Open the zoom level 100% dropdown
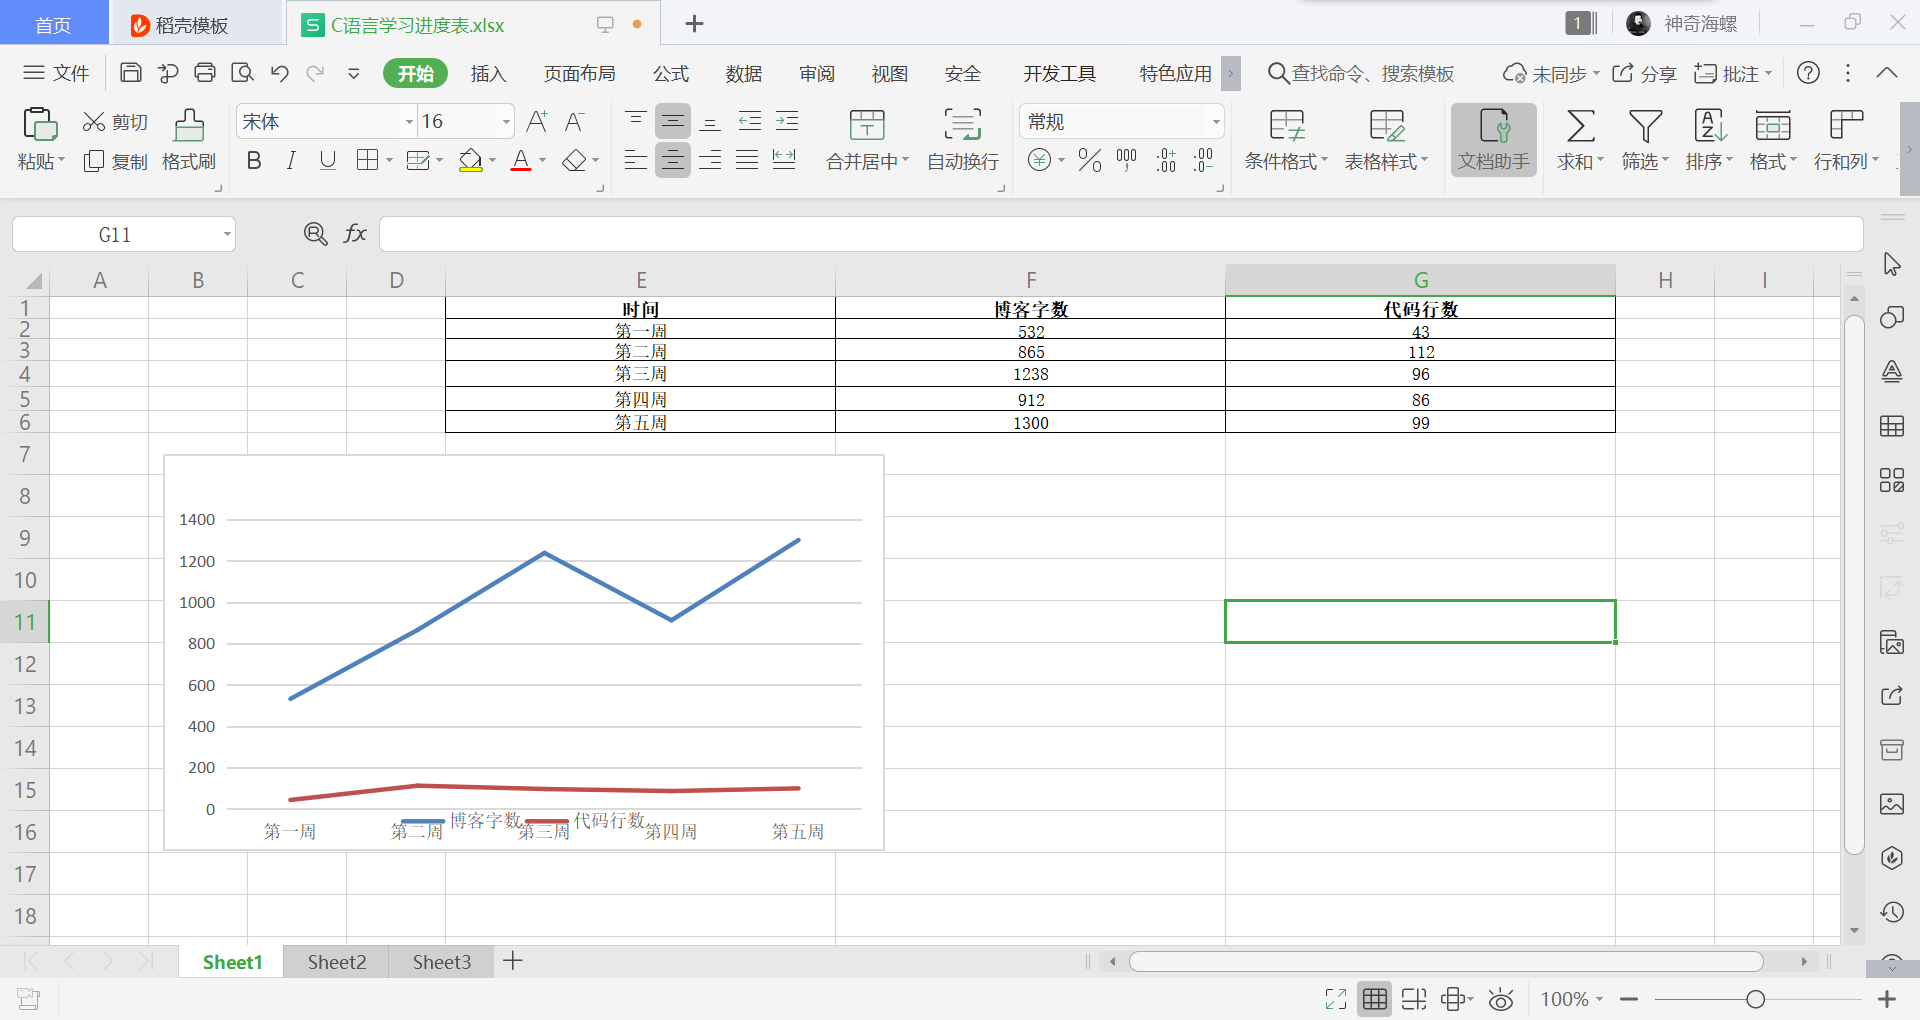This screenshot has height=1020, width=1920. tap(1571, 999)
